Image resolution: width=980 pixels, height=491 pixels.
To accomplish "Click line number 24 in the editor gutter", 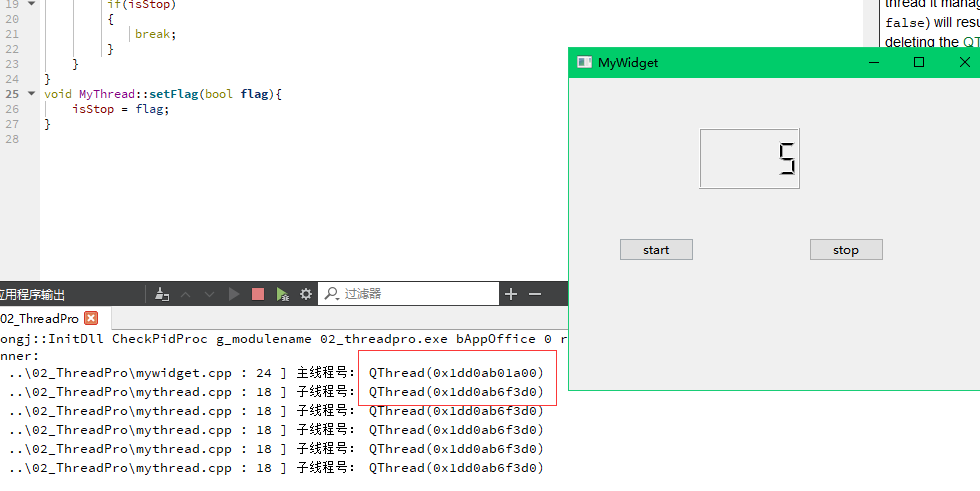I will click(12, 79).
